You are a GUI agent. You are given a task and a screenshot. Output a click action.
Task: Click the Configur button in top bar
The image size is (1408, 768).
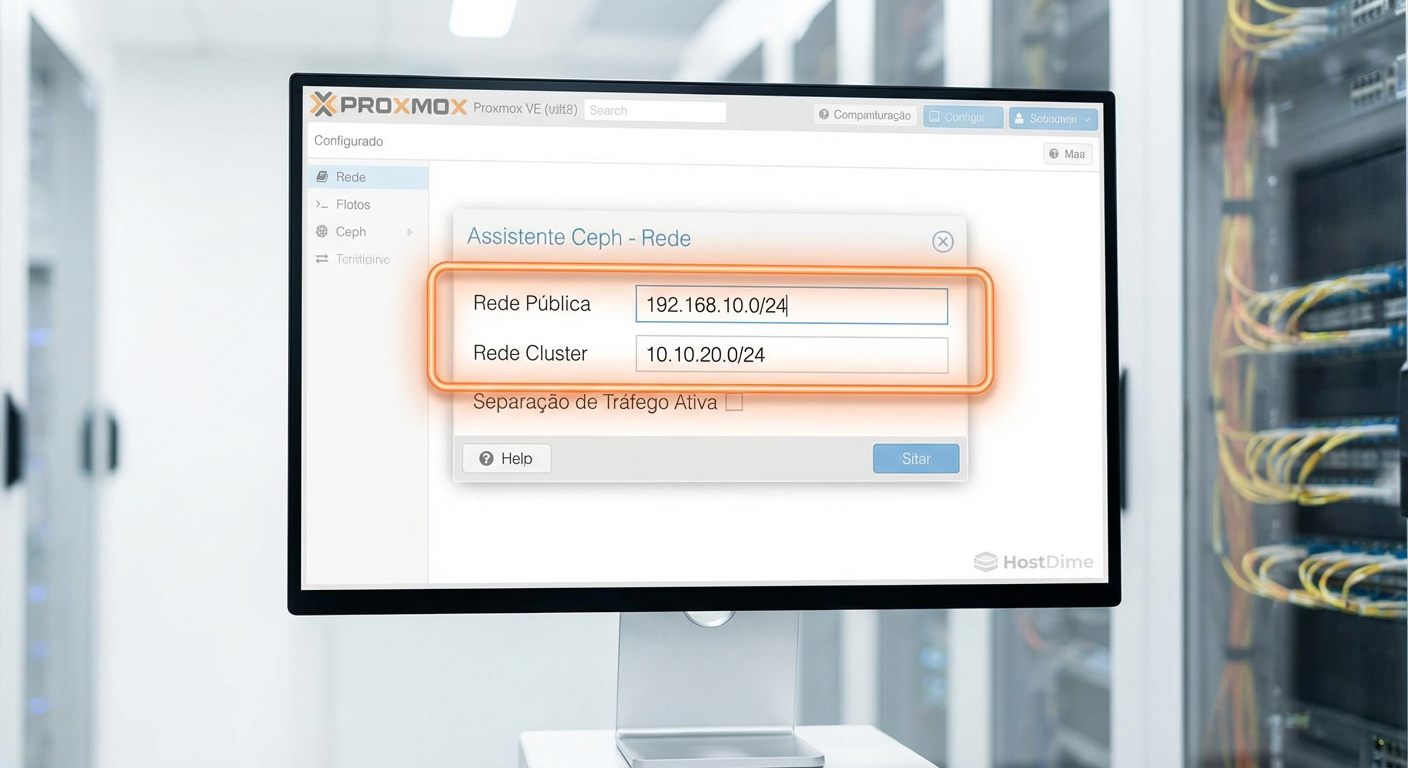click(x=962, y=117)
